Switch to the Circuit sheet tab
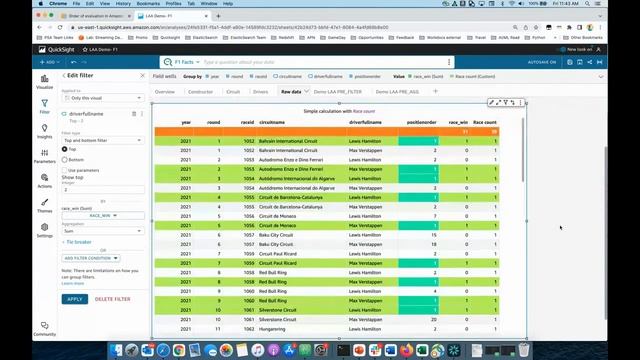This screenshot has width=640, height=360. [x=233, y=92]
